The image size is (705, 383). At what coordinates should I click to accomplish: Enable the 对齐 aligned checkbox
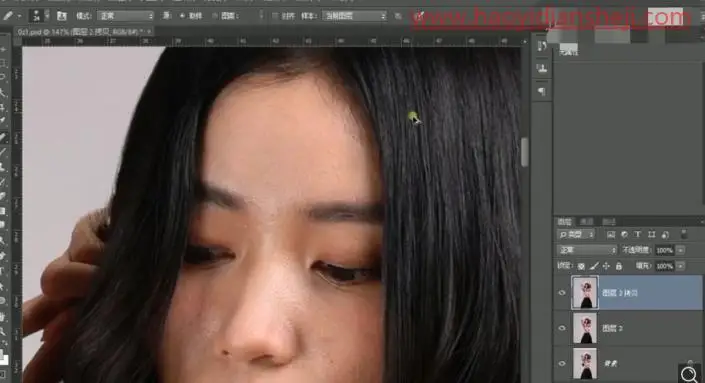click(x=275, y=16)
